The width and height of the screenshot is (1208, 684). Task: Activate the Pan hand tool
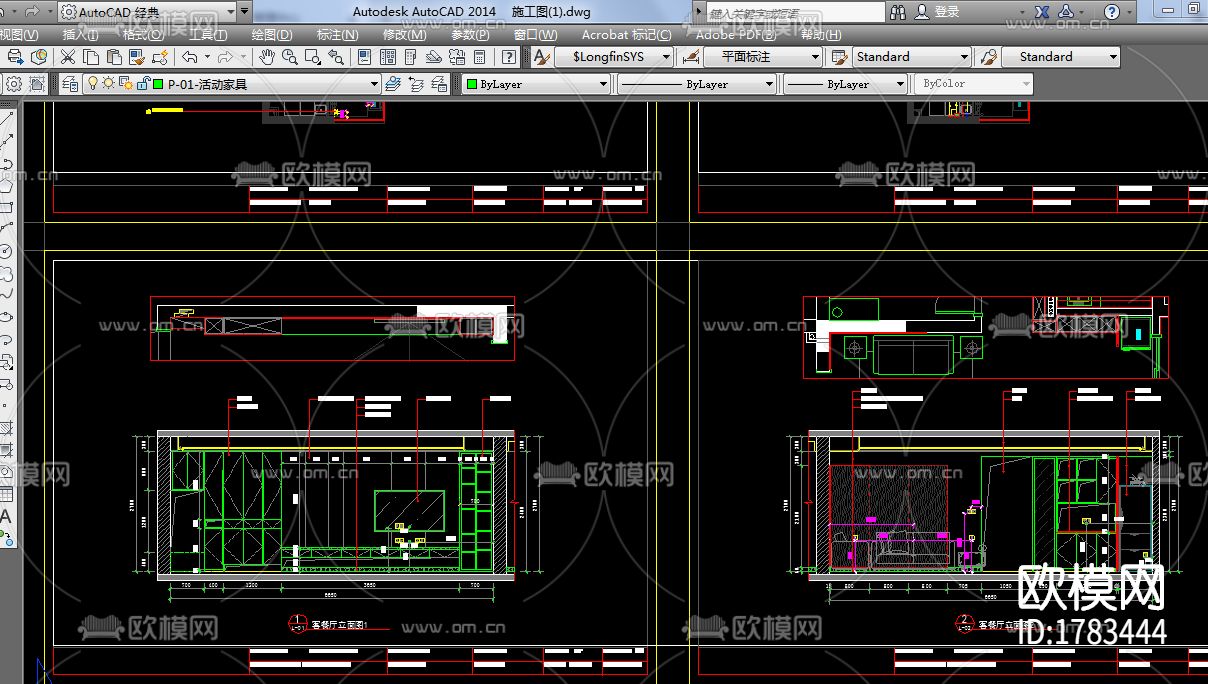[x=267, y=57]
